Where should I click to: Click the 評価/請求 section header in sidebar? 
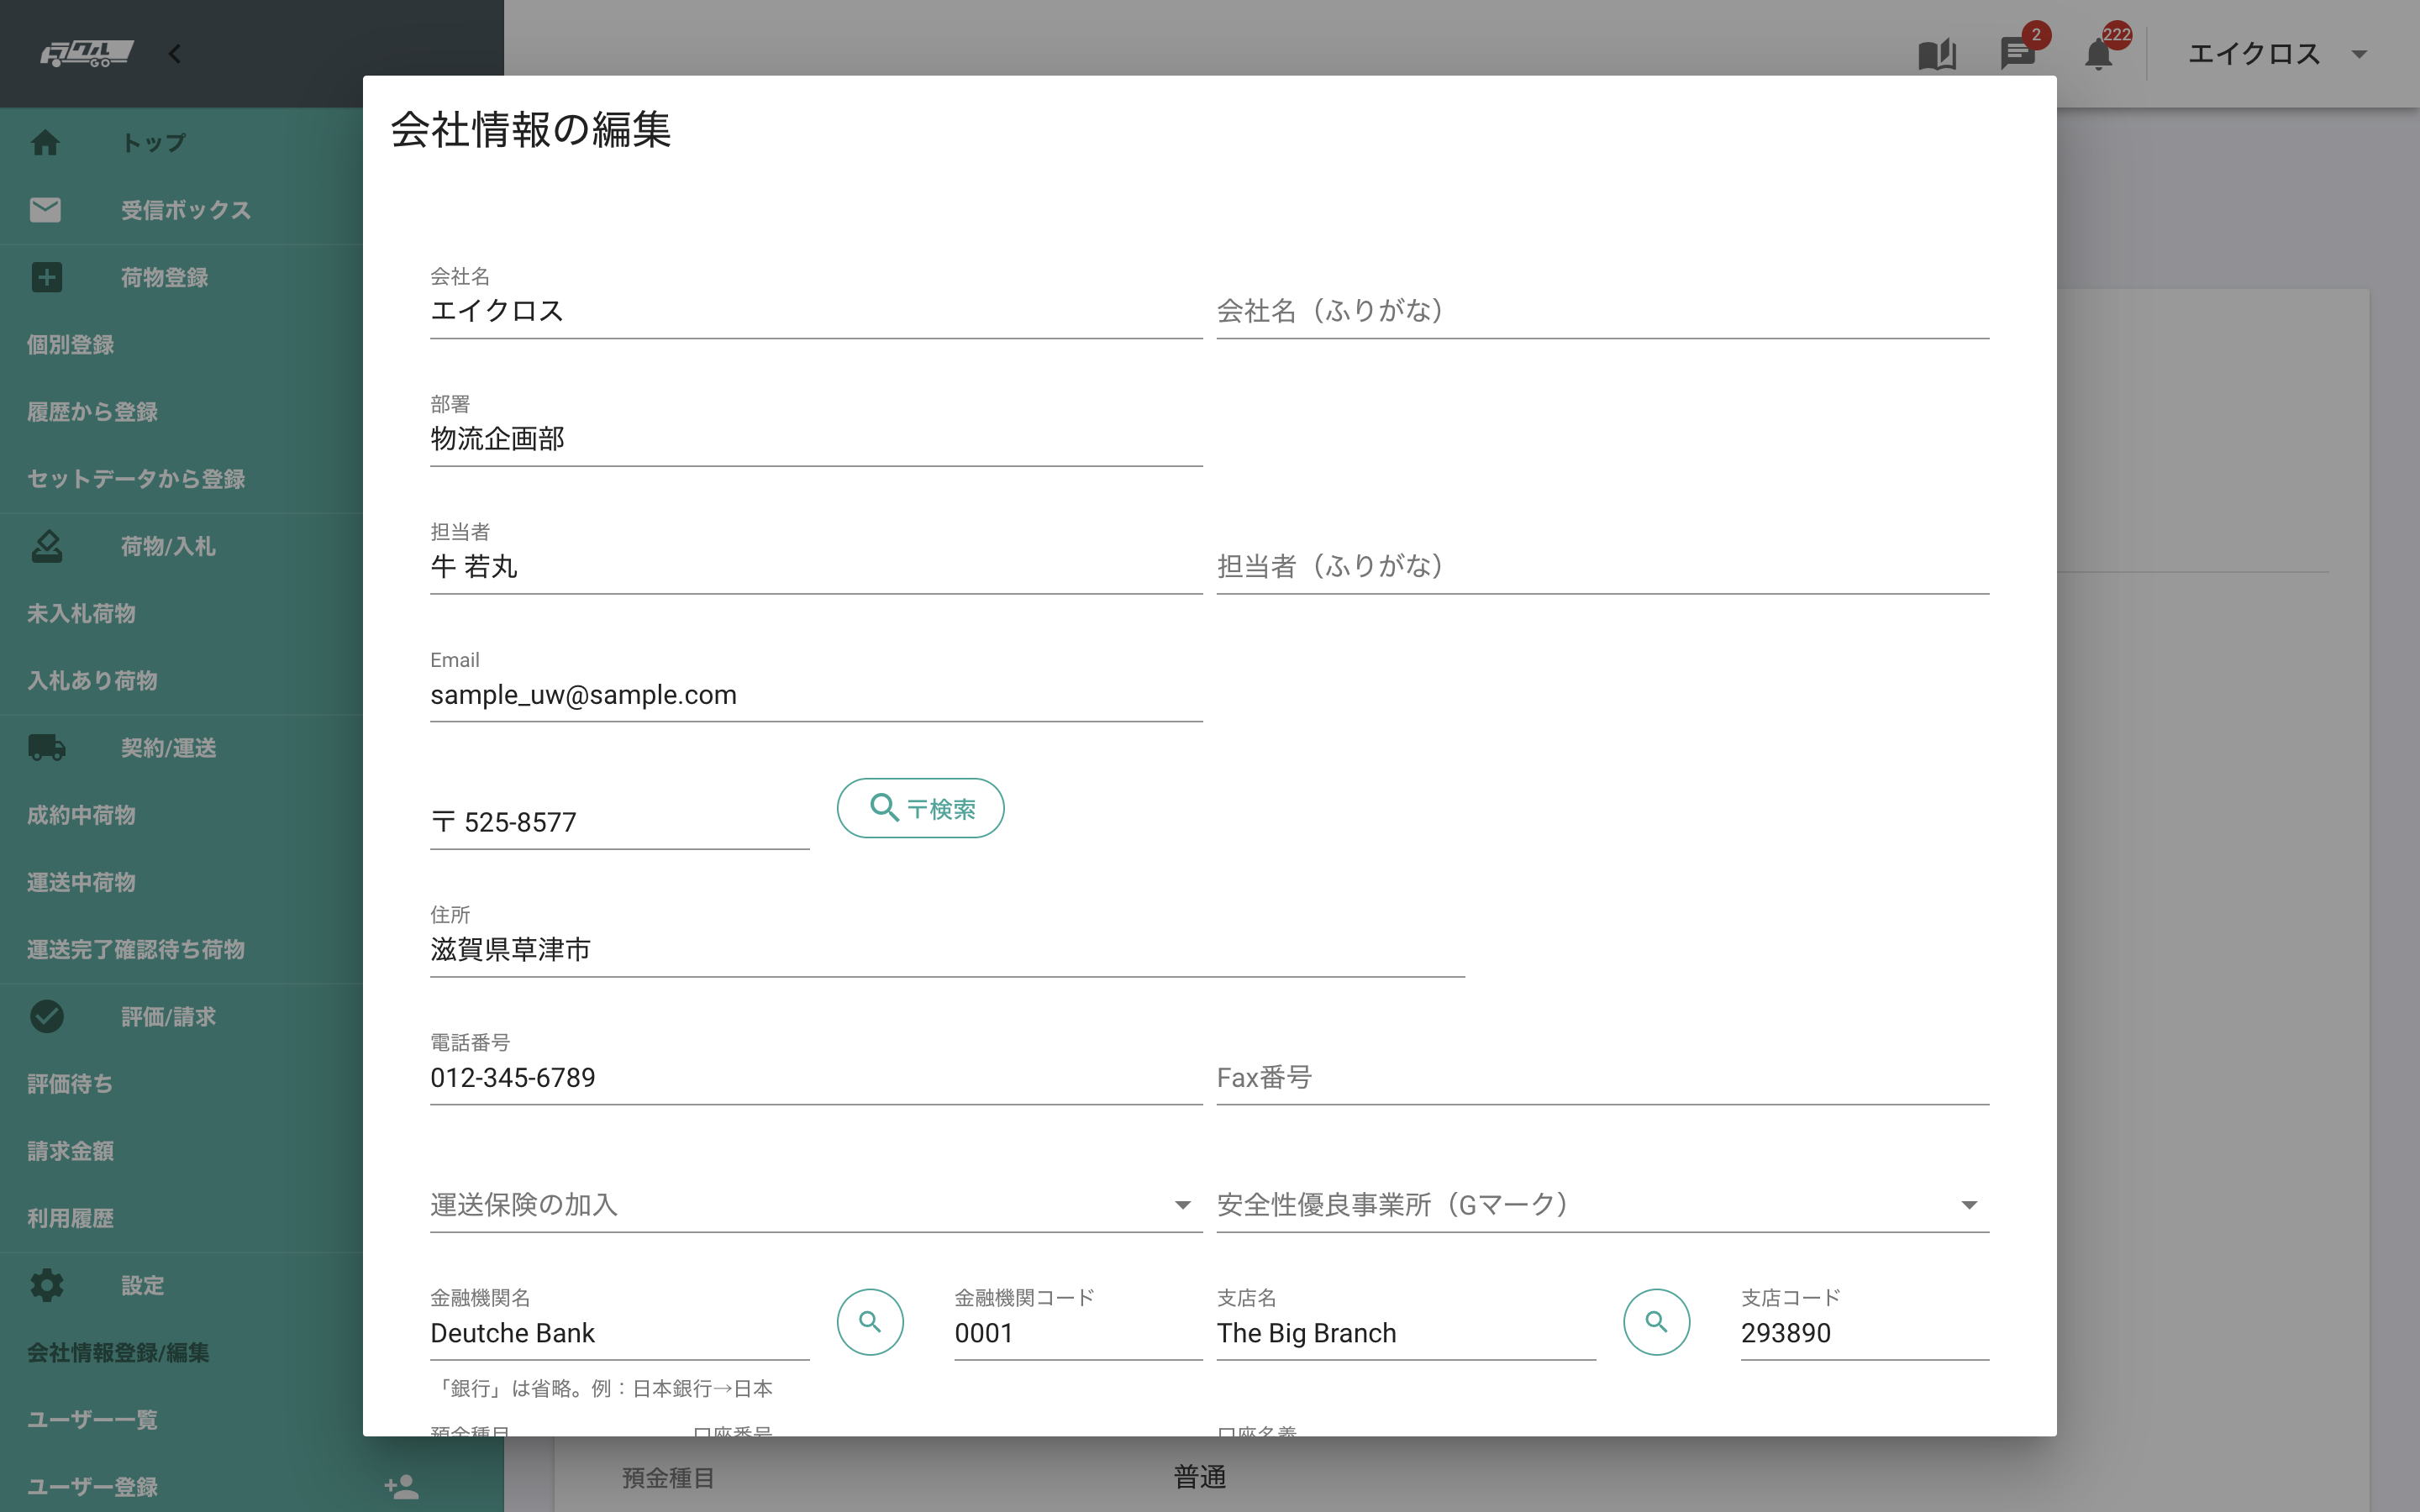point(168,1016)
